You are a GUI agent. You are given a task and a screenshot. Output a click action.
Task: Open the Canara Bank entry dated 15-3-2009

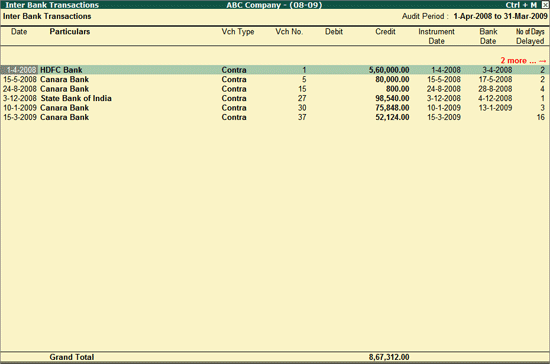(x=275, y=117)
